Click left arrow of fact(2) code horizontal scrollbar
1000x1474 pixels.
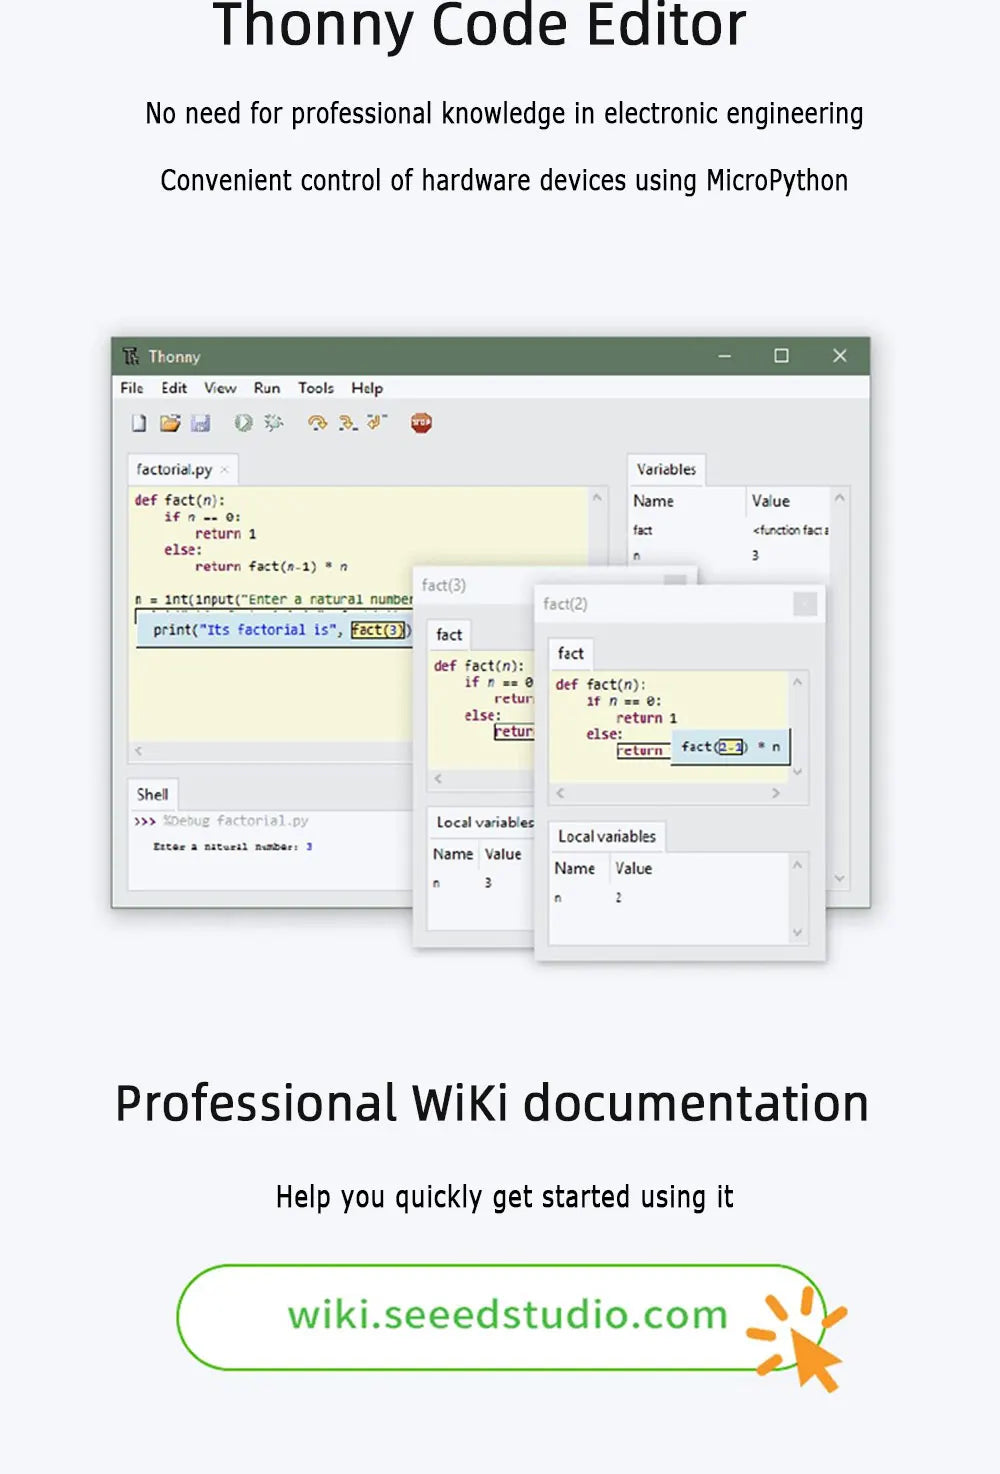(x=561, y=793)
